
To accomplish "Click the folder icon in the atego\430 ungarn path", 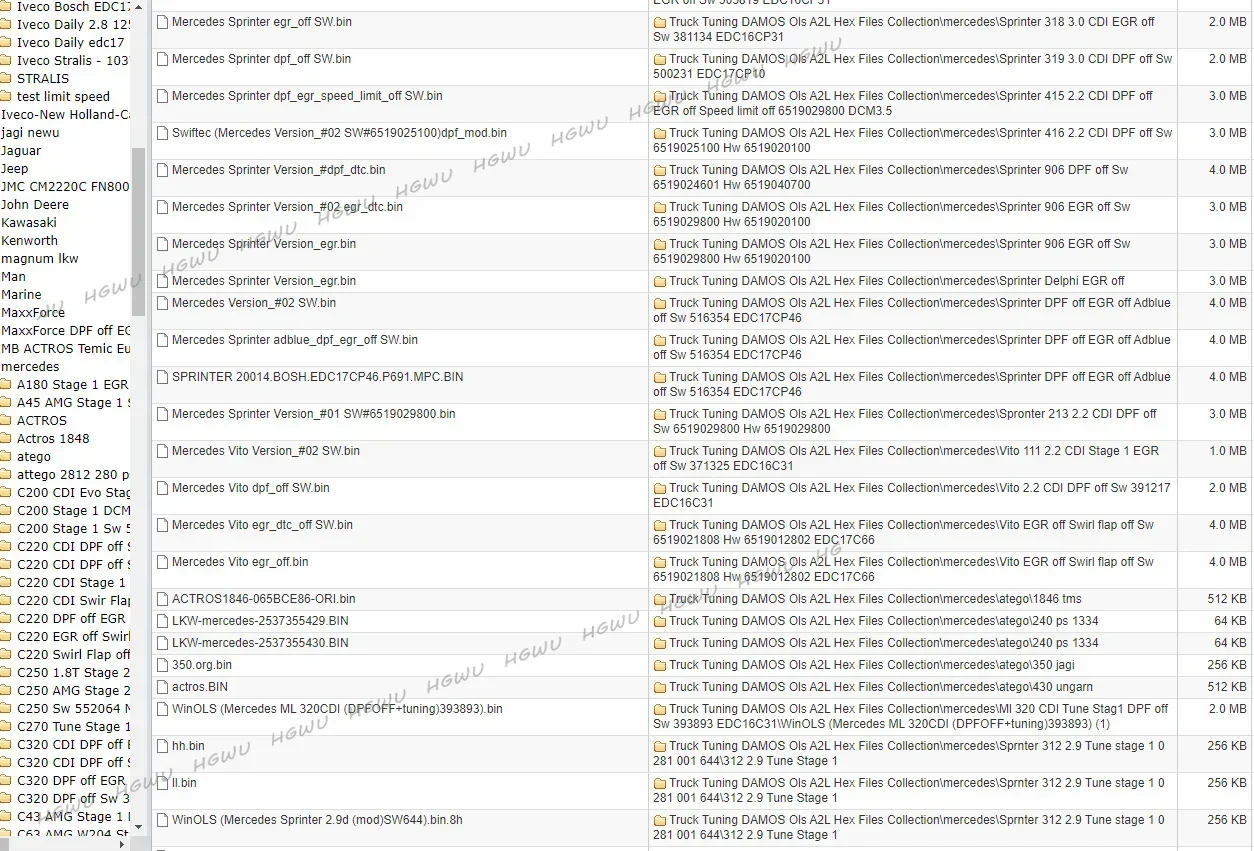I will click(660, 687).
